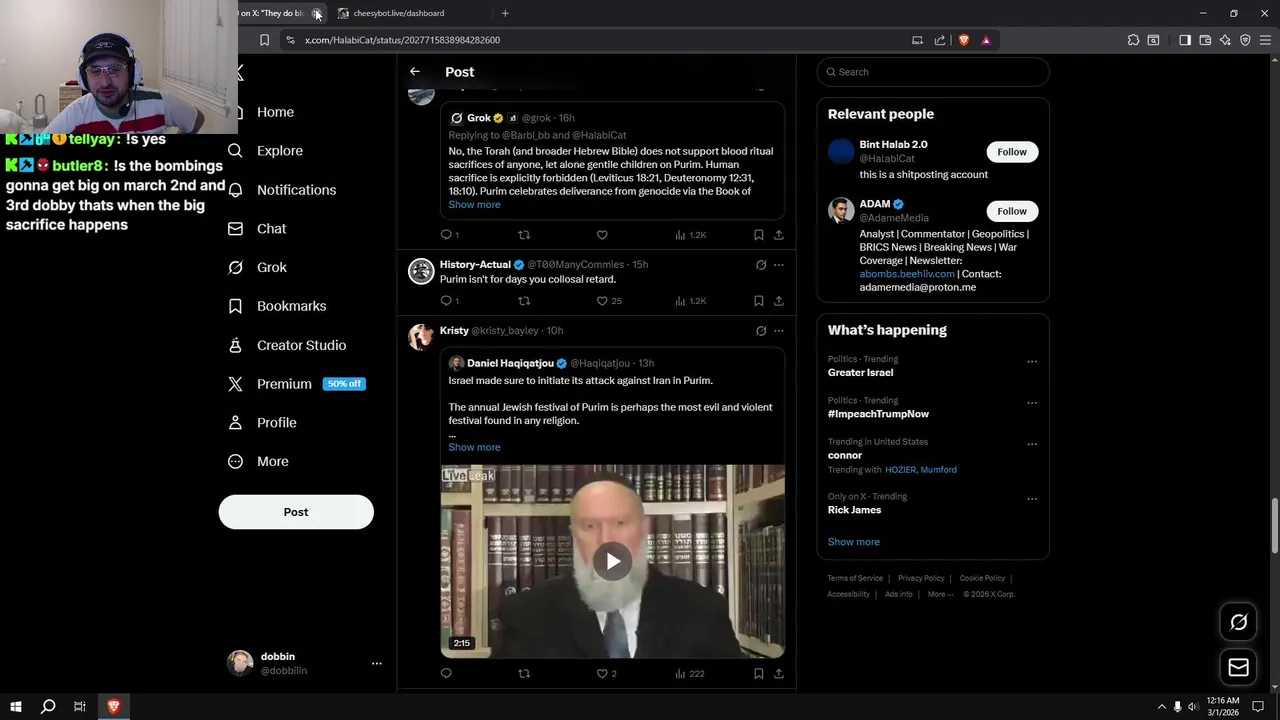Open more menu on History-Actual's post
Viewport: 1280px width, 720px height.
coord(778,265)
